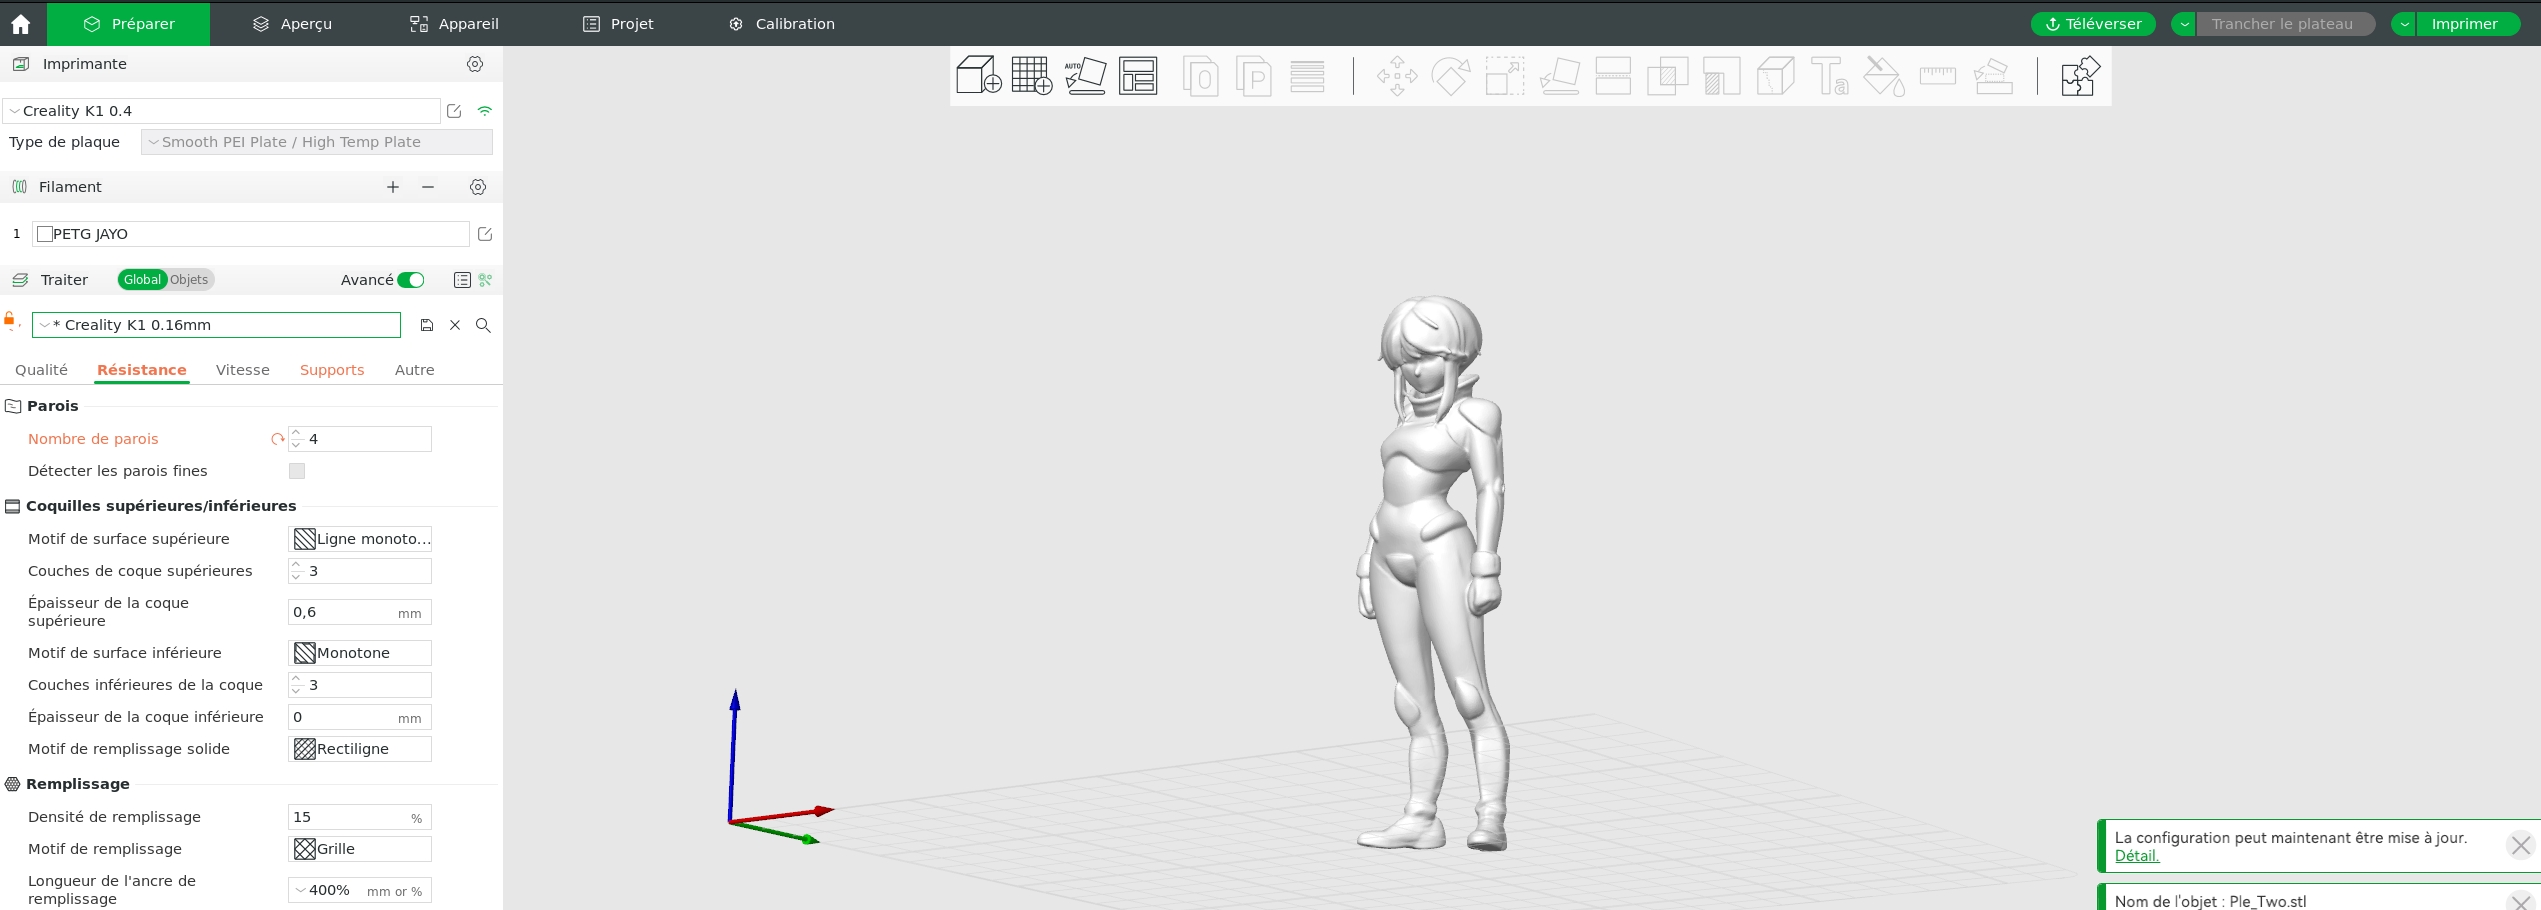Screen dimensions: 2541x910
Task: Click the Add model cube icon
Action: (978, 75)
